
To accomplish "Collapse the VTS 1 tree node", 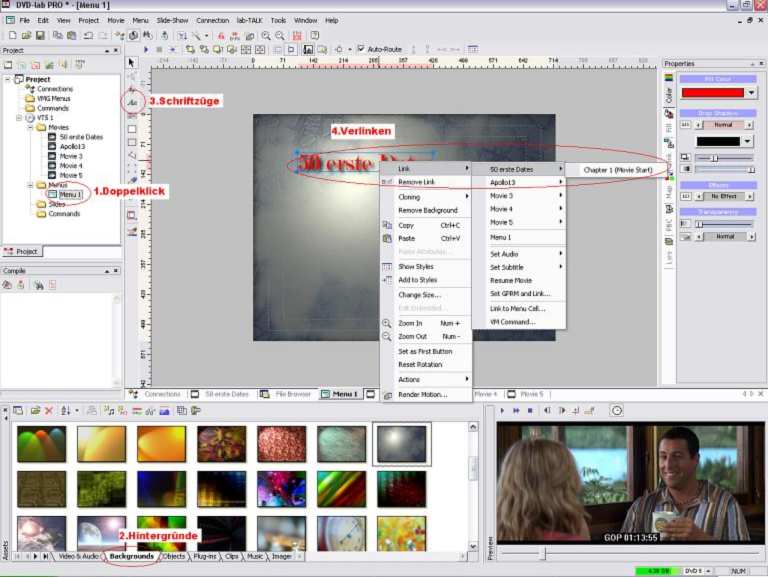I will pos(18,118).
